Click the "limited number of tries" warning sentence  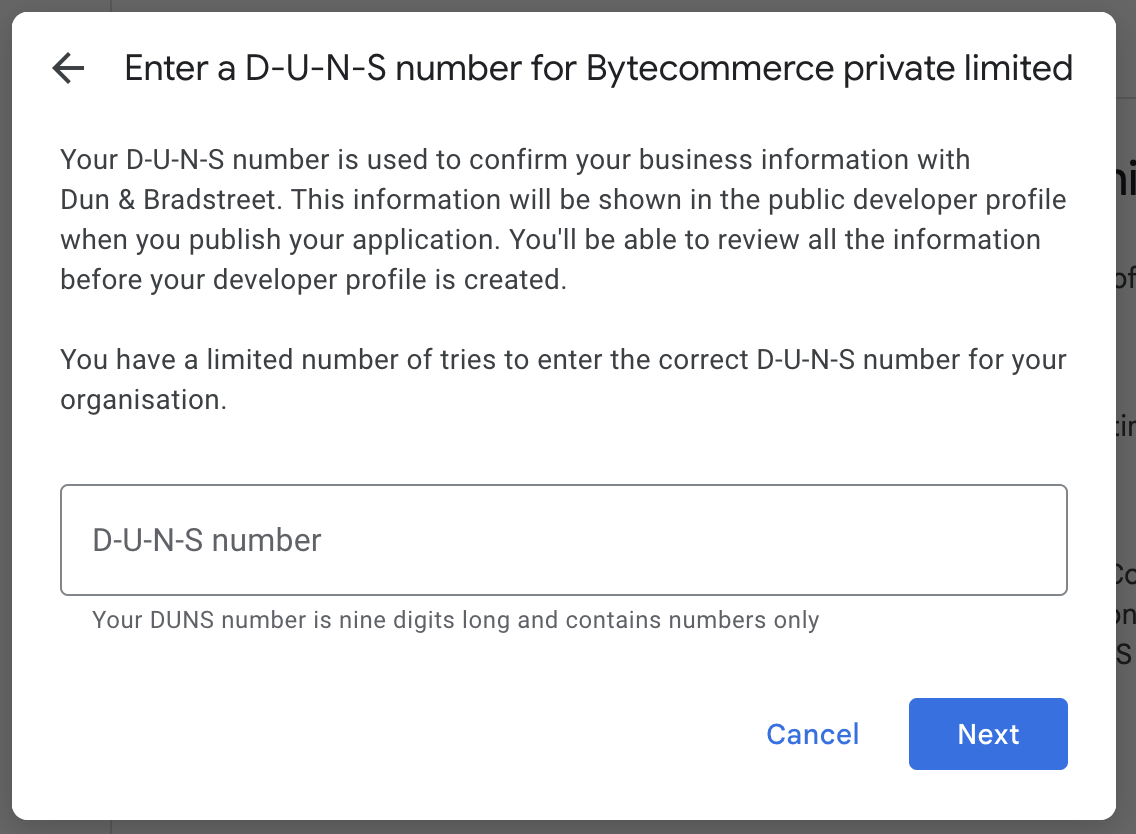click(563, 359)
